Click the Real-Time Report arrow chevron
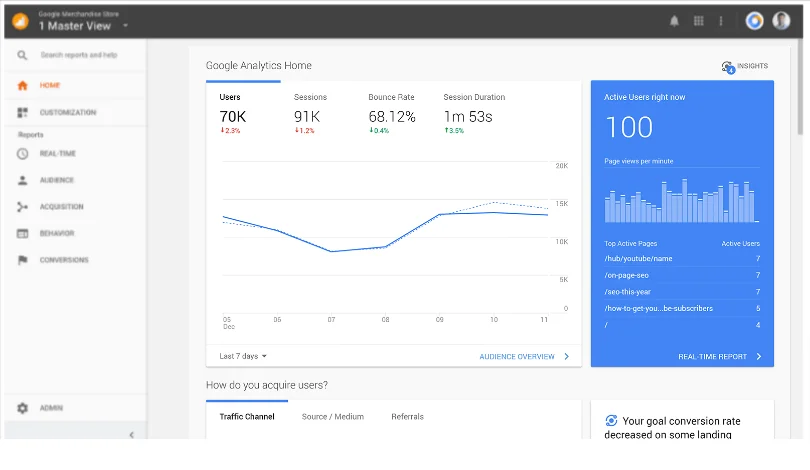Image resolution: width=810 pixels, height=470 pixels. pos(759,356)
